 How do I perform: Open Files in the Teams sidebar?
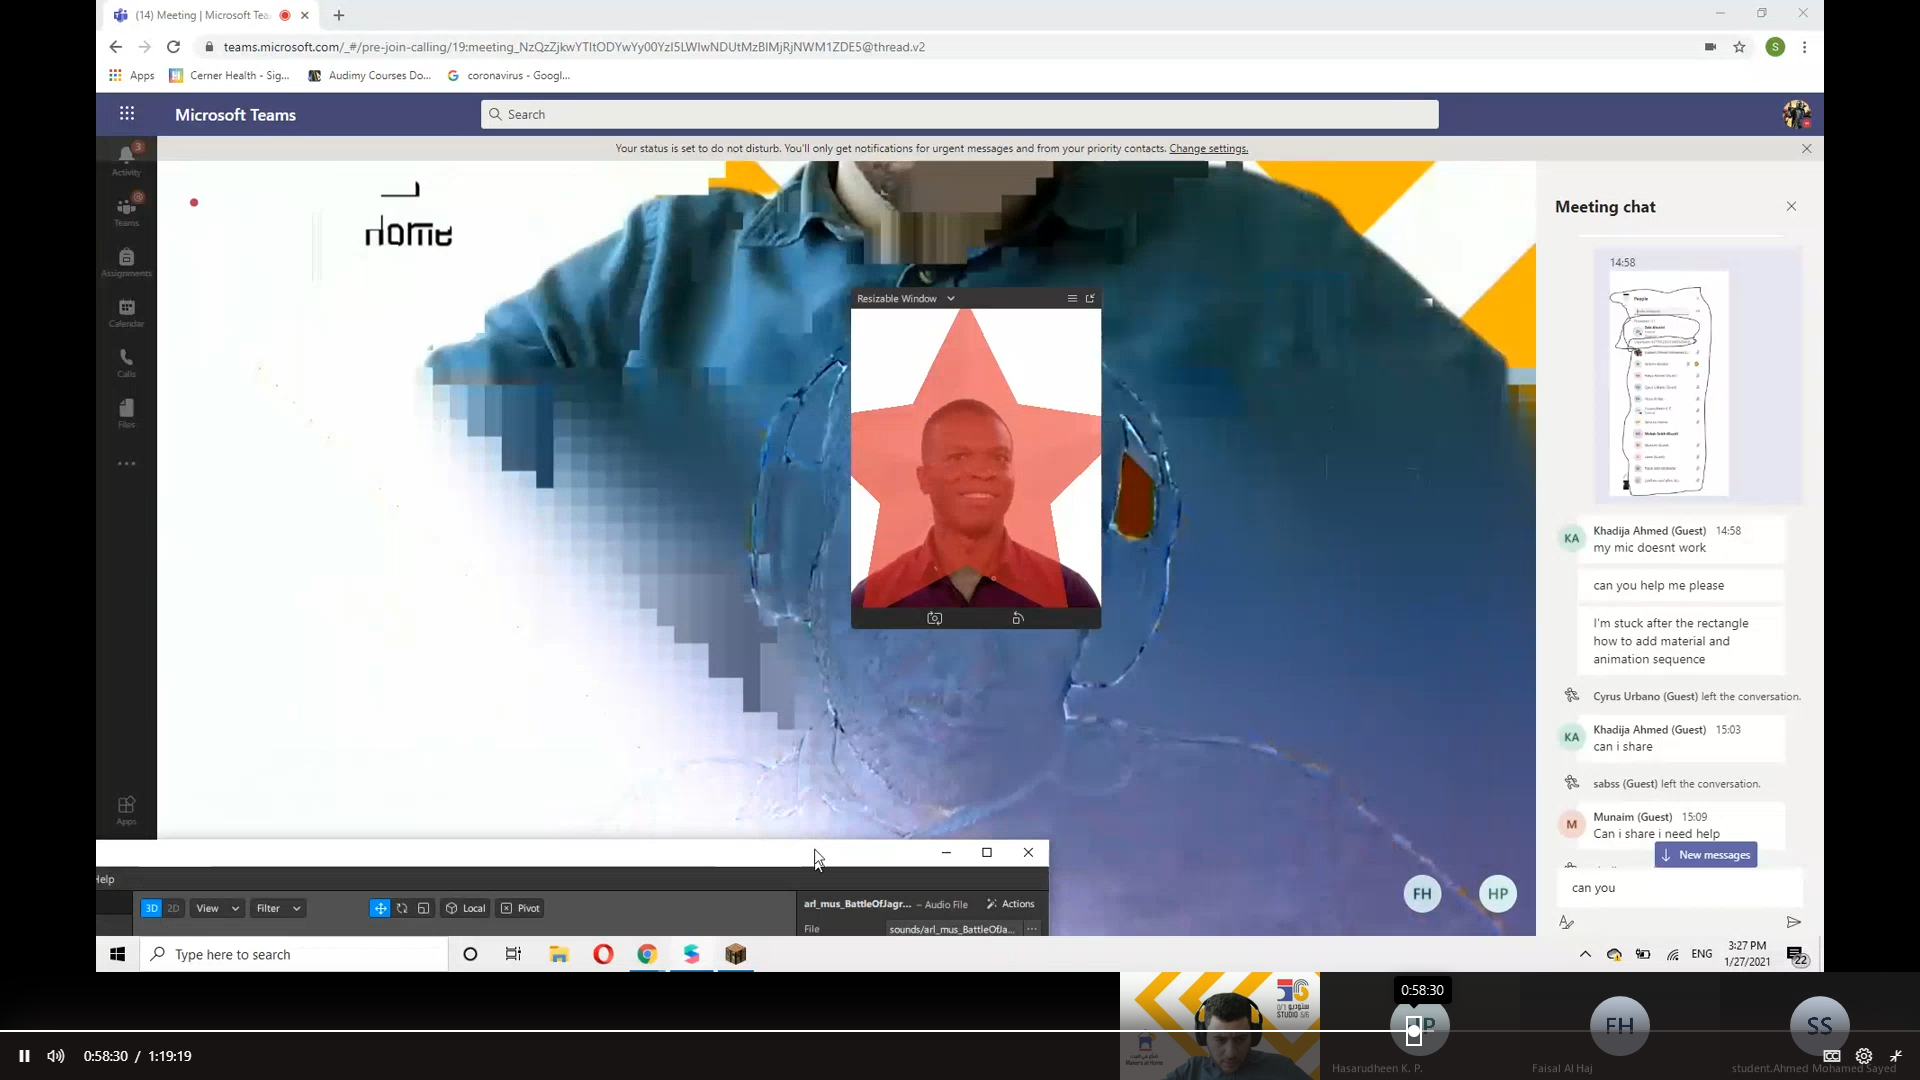pos(126,412)
